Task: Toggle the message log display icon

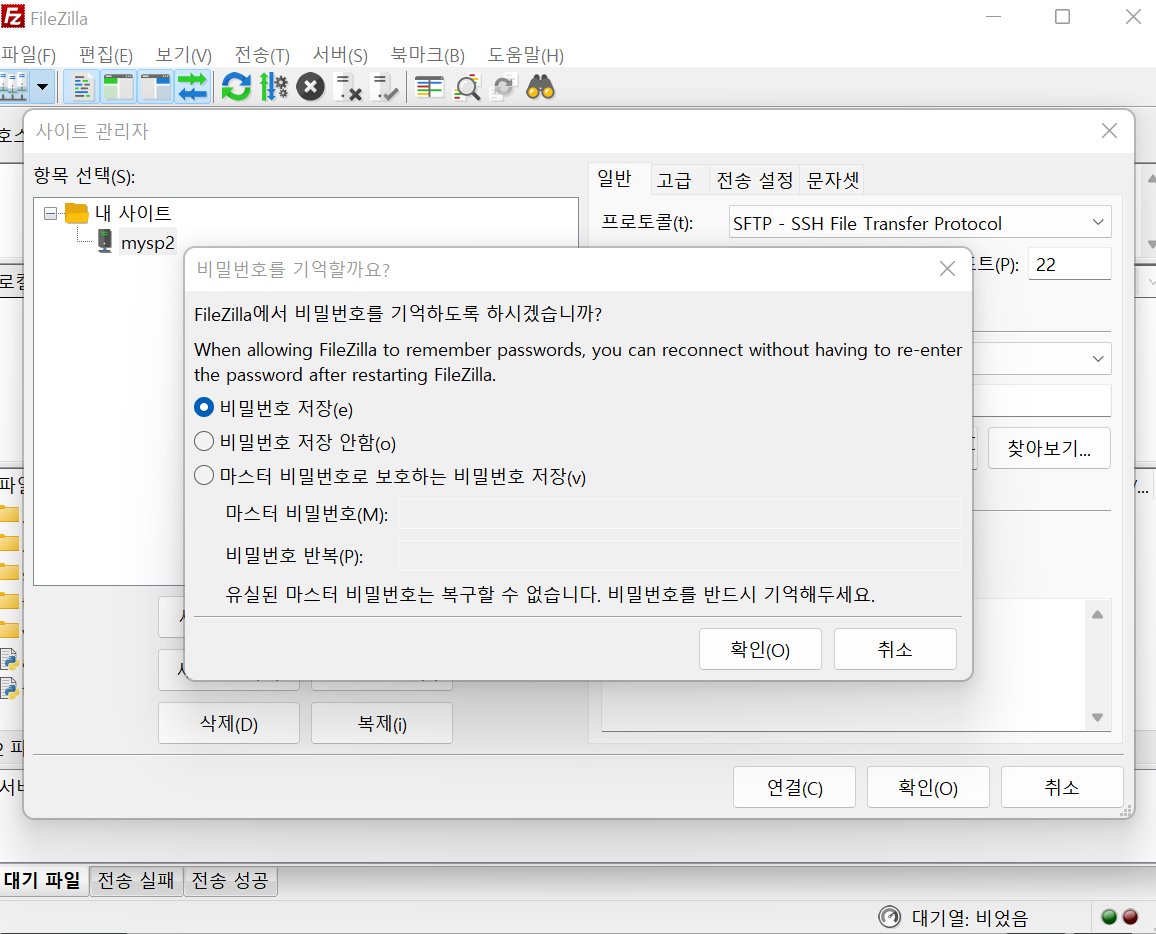Action: [82, 87]
